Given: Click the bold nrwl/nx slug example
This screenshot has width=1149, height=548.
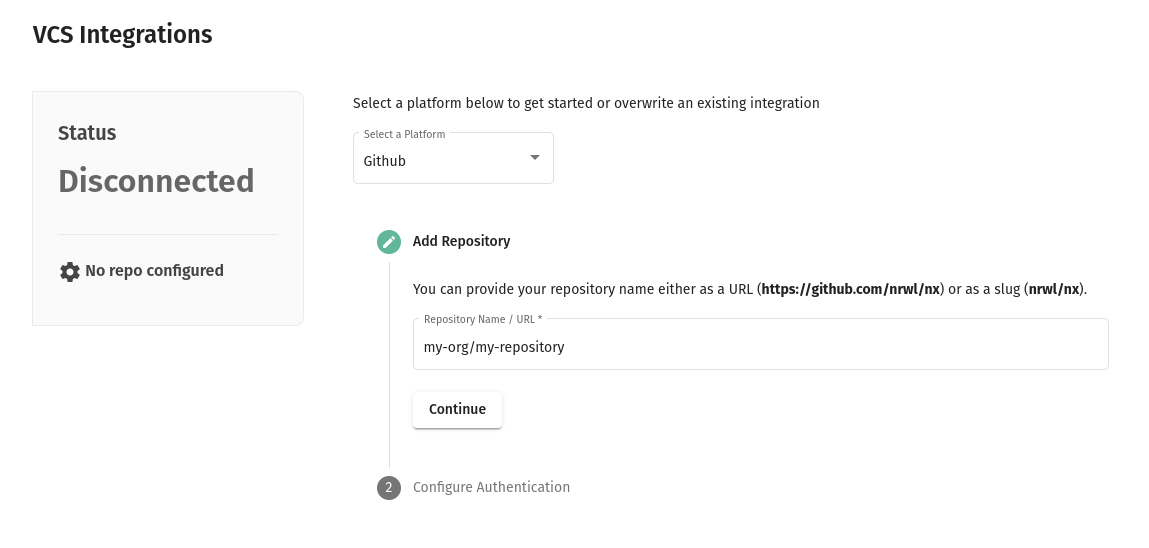Looking at the screenshot, I should [x=1054, y=289].
